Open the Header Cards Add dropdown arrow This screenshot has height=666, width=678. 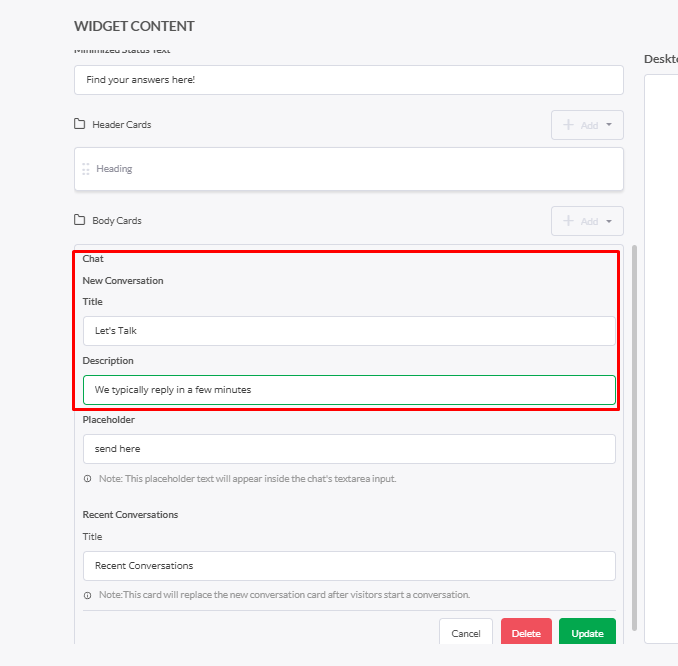tap(609, 125)
